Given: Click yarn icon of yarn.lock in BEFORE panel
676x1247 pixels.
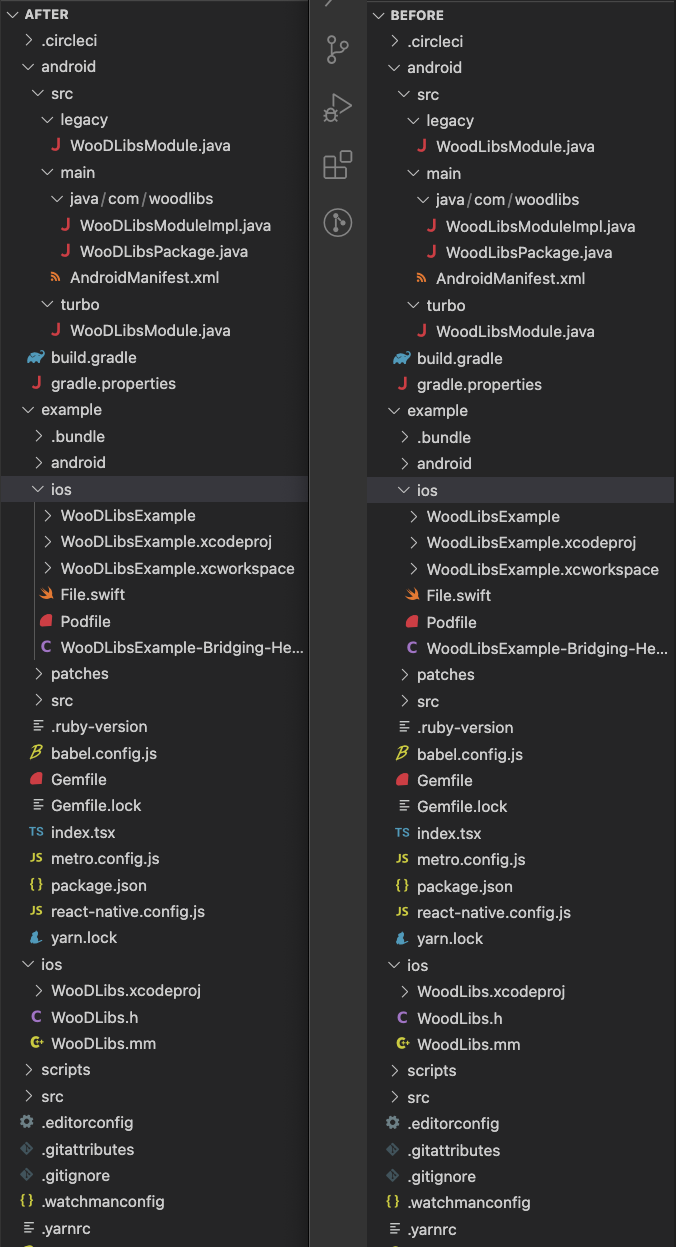Looking at the screenshot, I should coord(402,938).
